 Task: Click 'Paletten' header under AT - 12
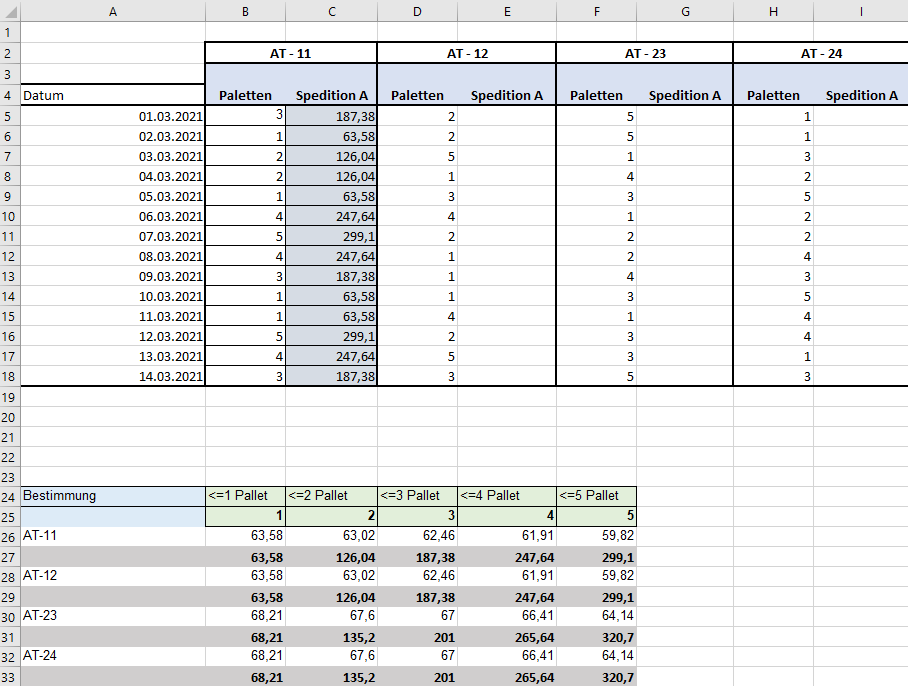point(418,95)
